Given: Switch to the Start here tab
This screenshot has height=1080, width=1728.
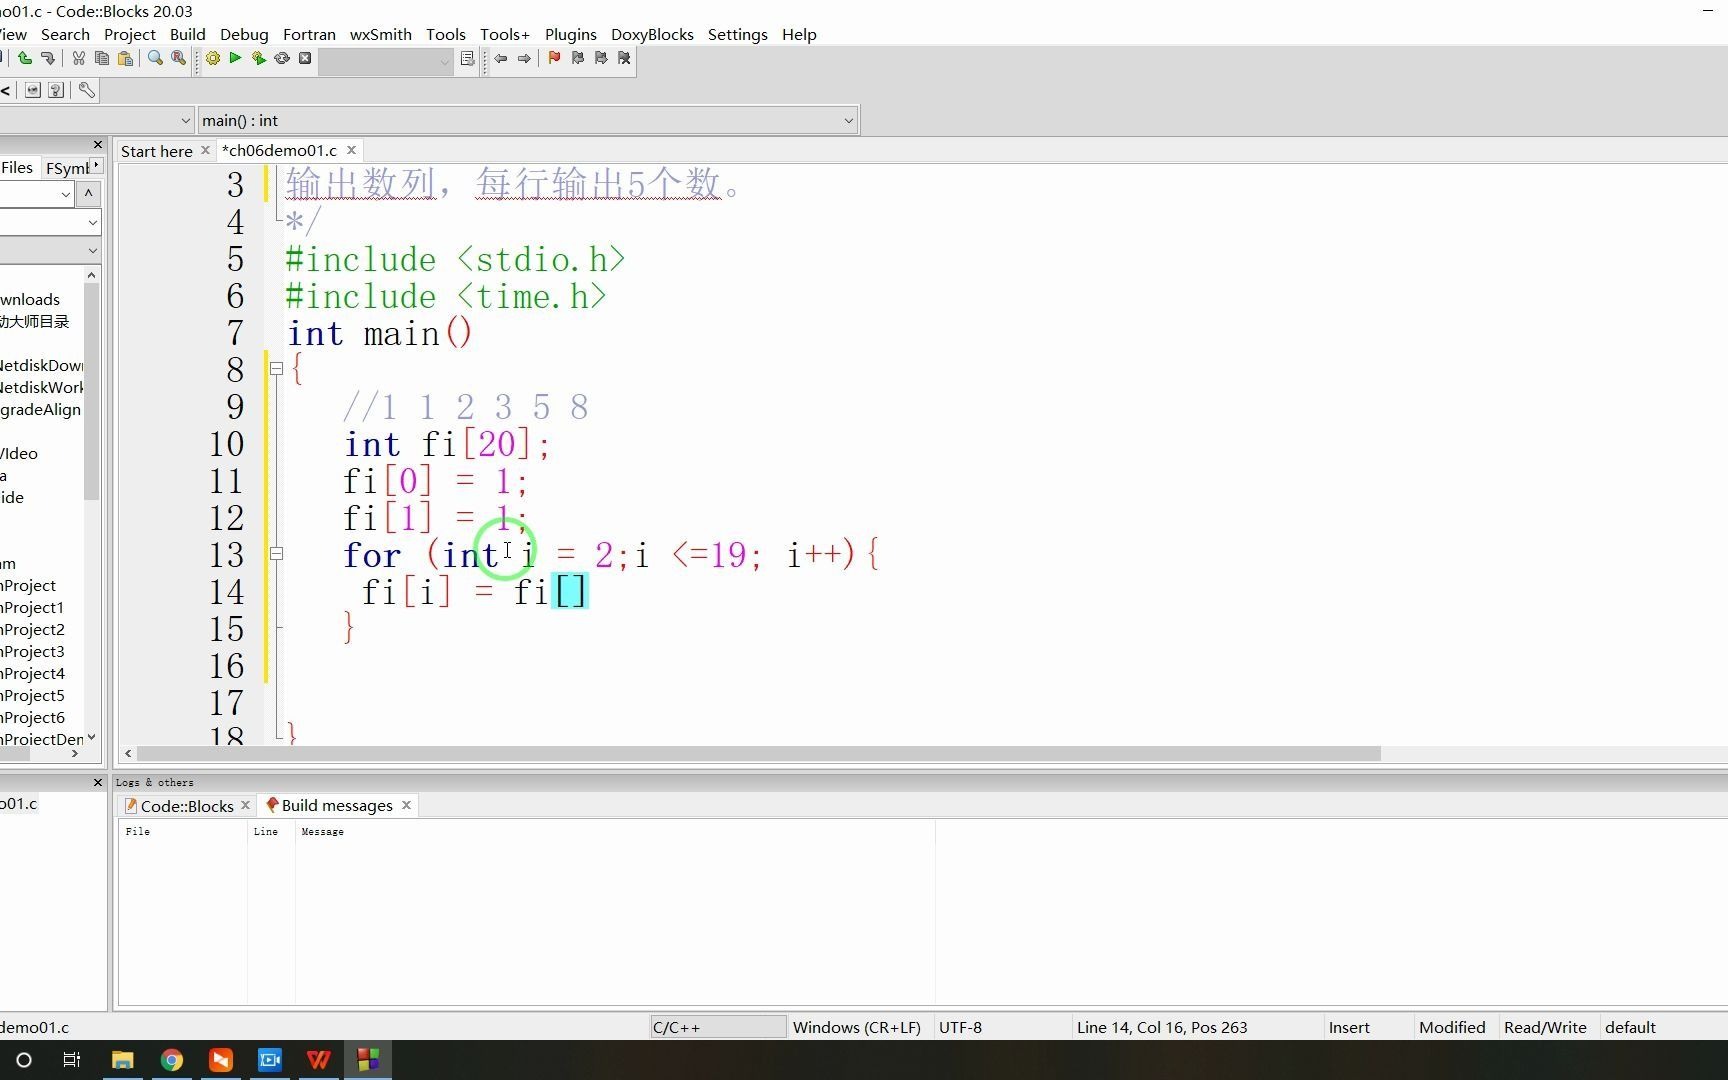Looking at the screenshot, I should click(x=157, y=151).
